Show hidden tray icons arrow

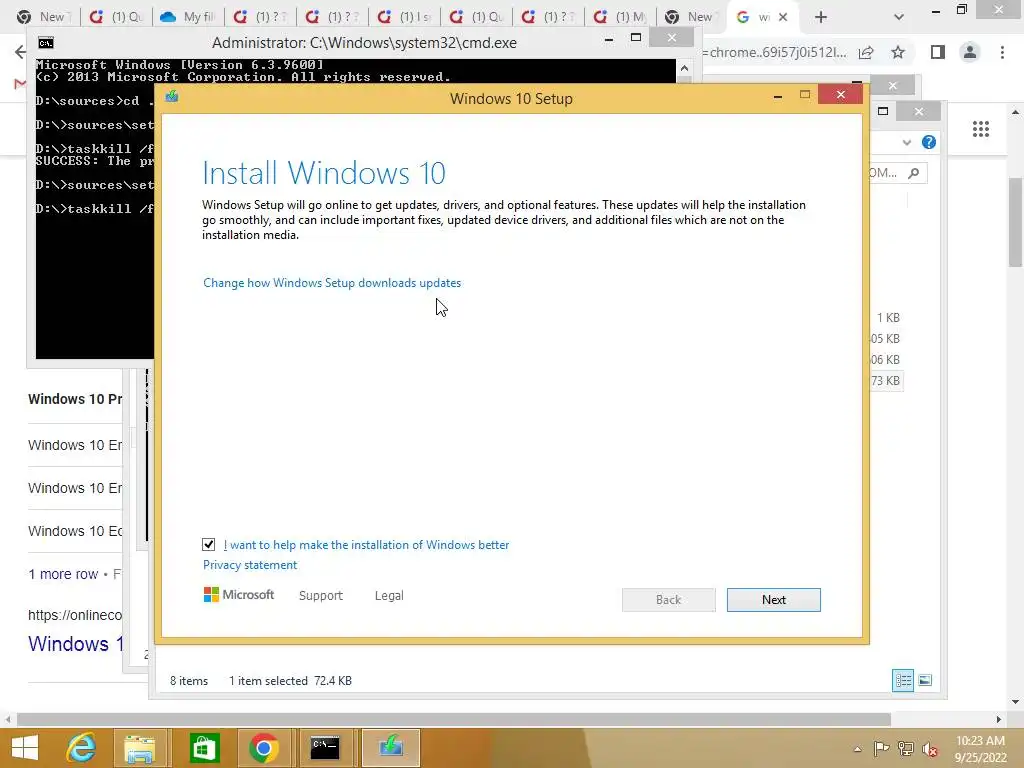click(x=857, y=749)
